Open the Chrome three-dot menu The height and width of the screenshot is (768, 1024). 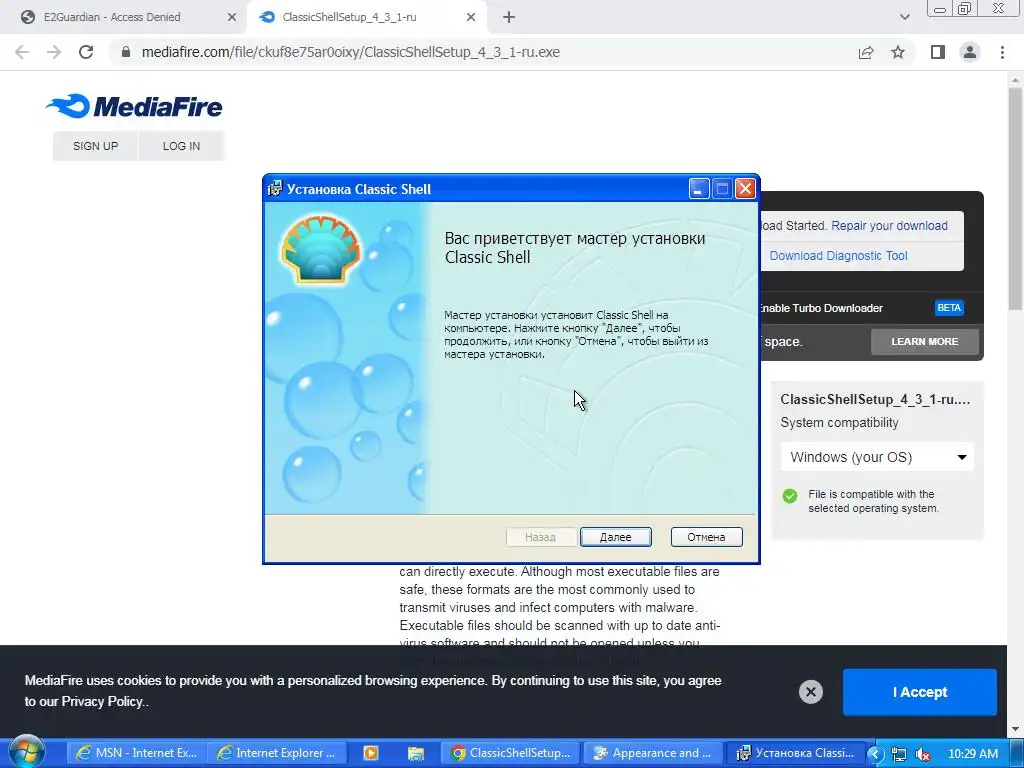[1002, 52]
